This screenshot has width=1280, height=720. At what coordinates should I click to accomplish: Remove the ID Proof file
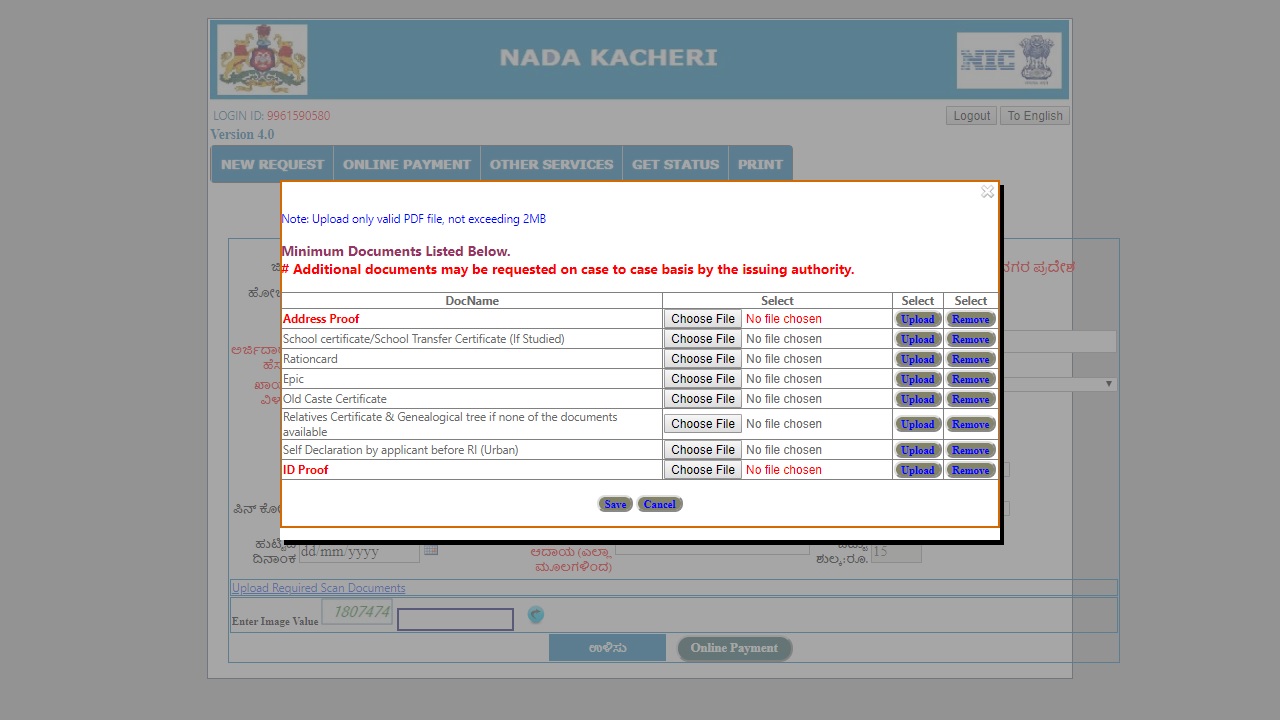click(x=970, y=469)
